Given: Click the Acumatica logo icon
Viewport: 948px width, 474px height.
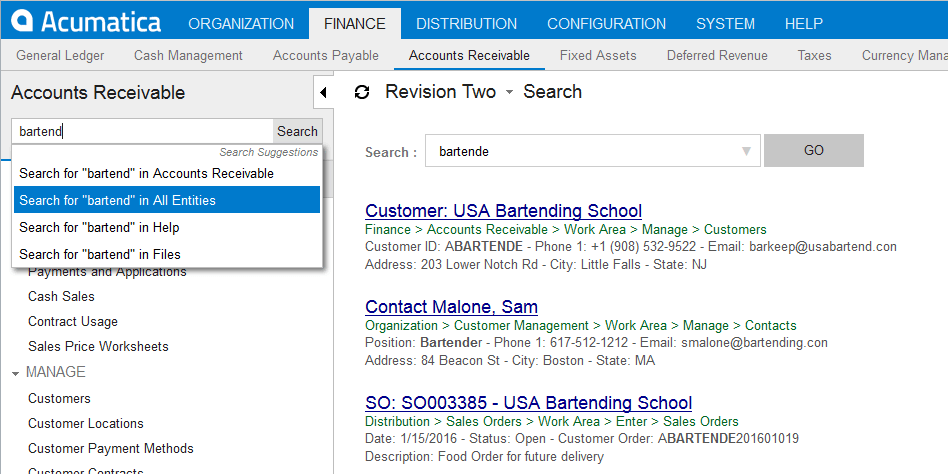Looking at the screenshot, I should [22, 21].
